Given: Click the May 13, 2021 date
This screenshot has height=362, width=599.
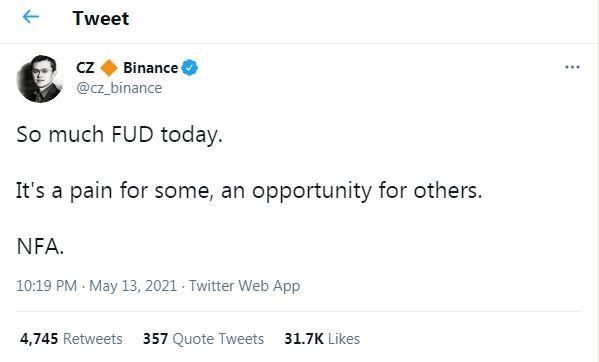Looking at the screenshot, I should 133,286.
